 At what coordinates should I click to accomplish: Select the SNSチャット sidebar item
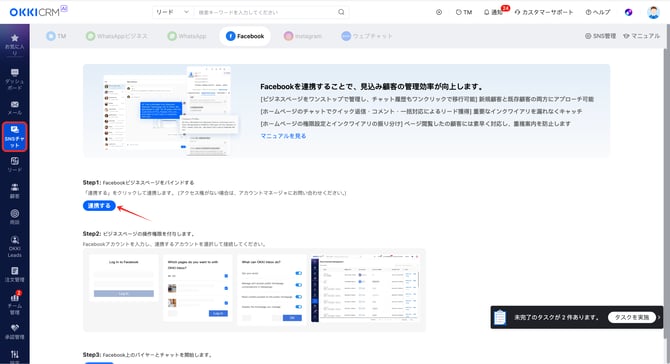coord(15,137)
